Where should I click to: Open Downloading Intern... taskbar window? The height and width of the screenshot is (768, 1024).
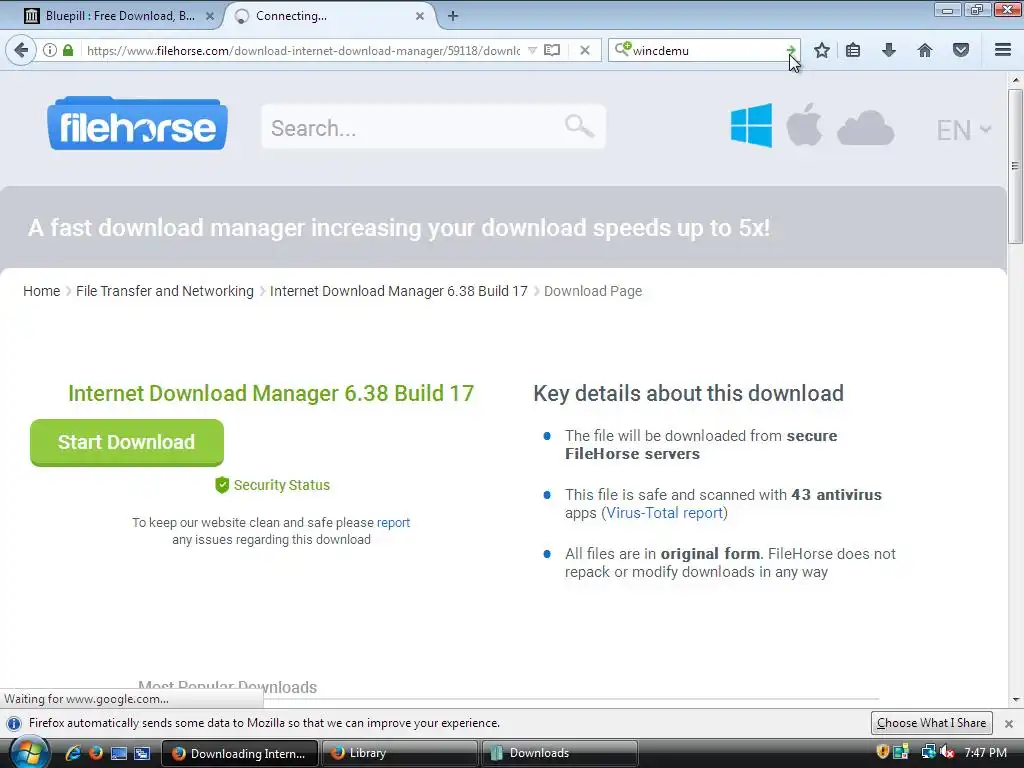coord(240,753)
